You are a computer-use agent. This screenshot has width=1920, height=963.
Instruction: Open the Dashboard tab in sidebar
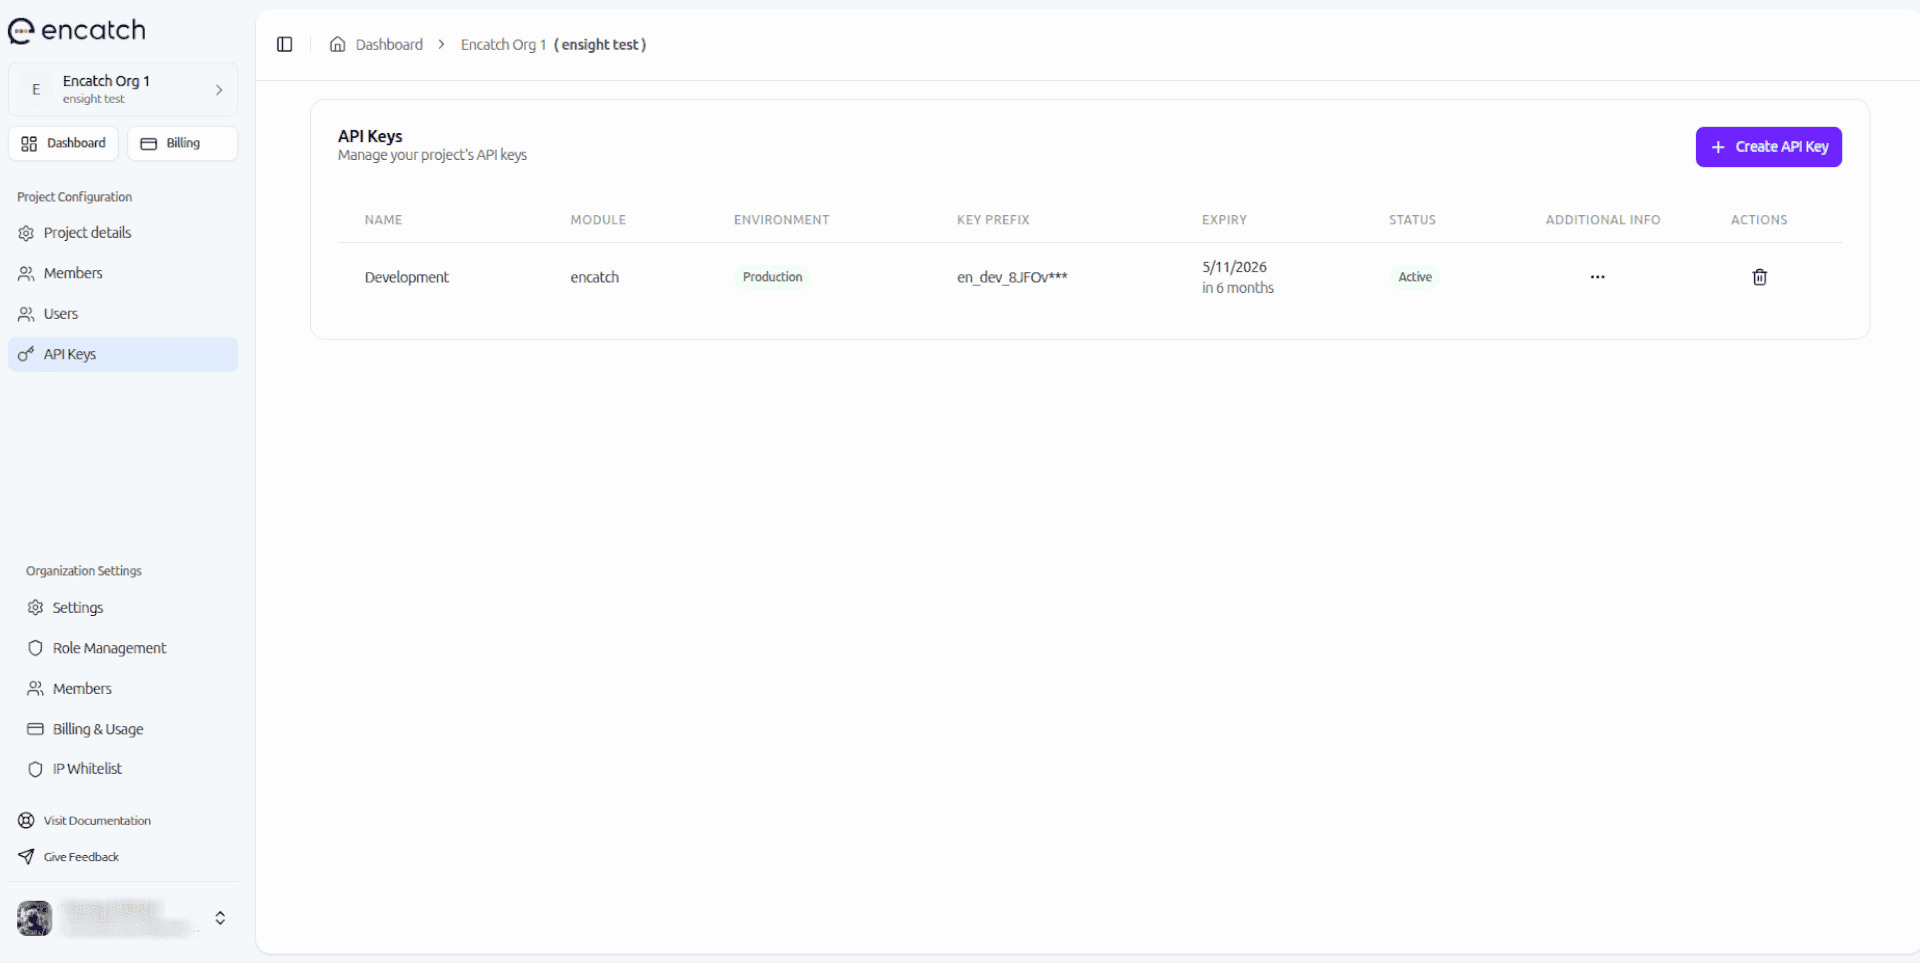pyautogui.click(x=64, y=143)
